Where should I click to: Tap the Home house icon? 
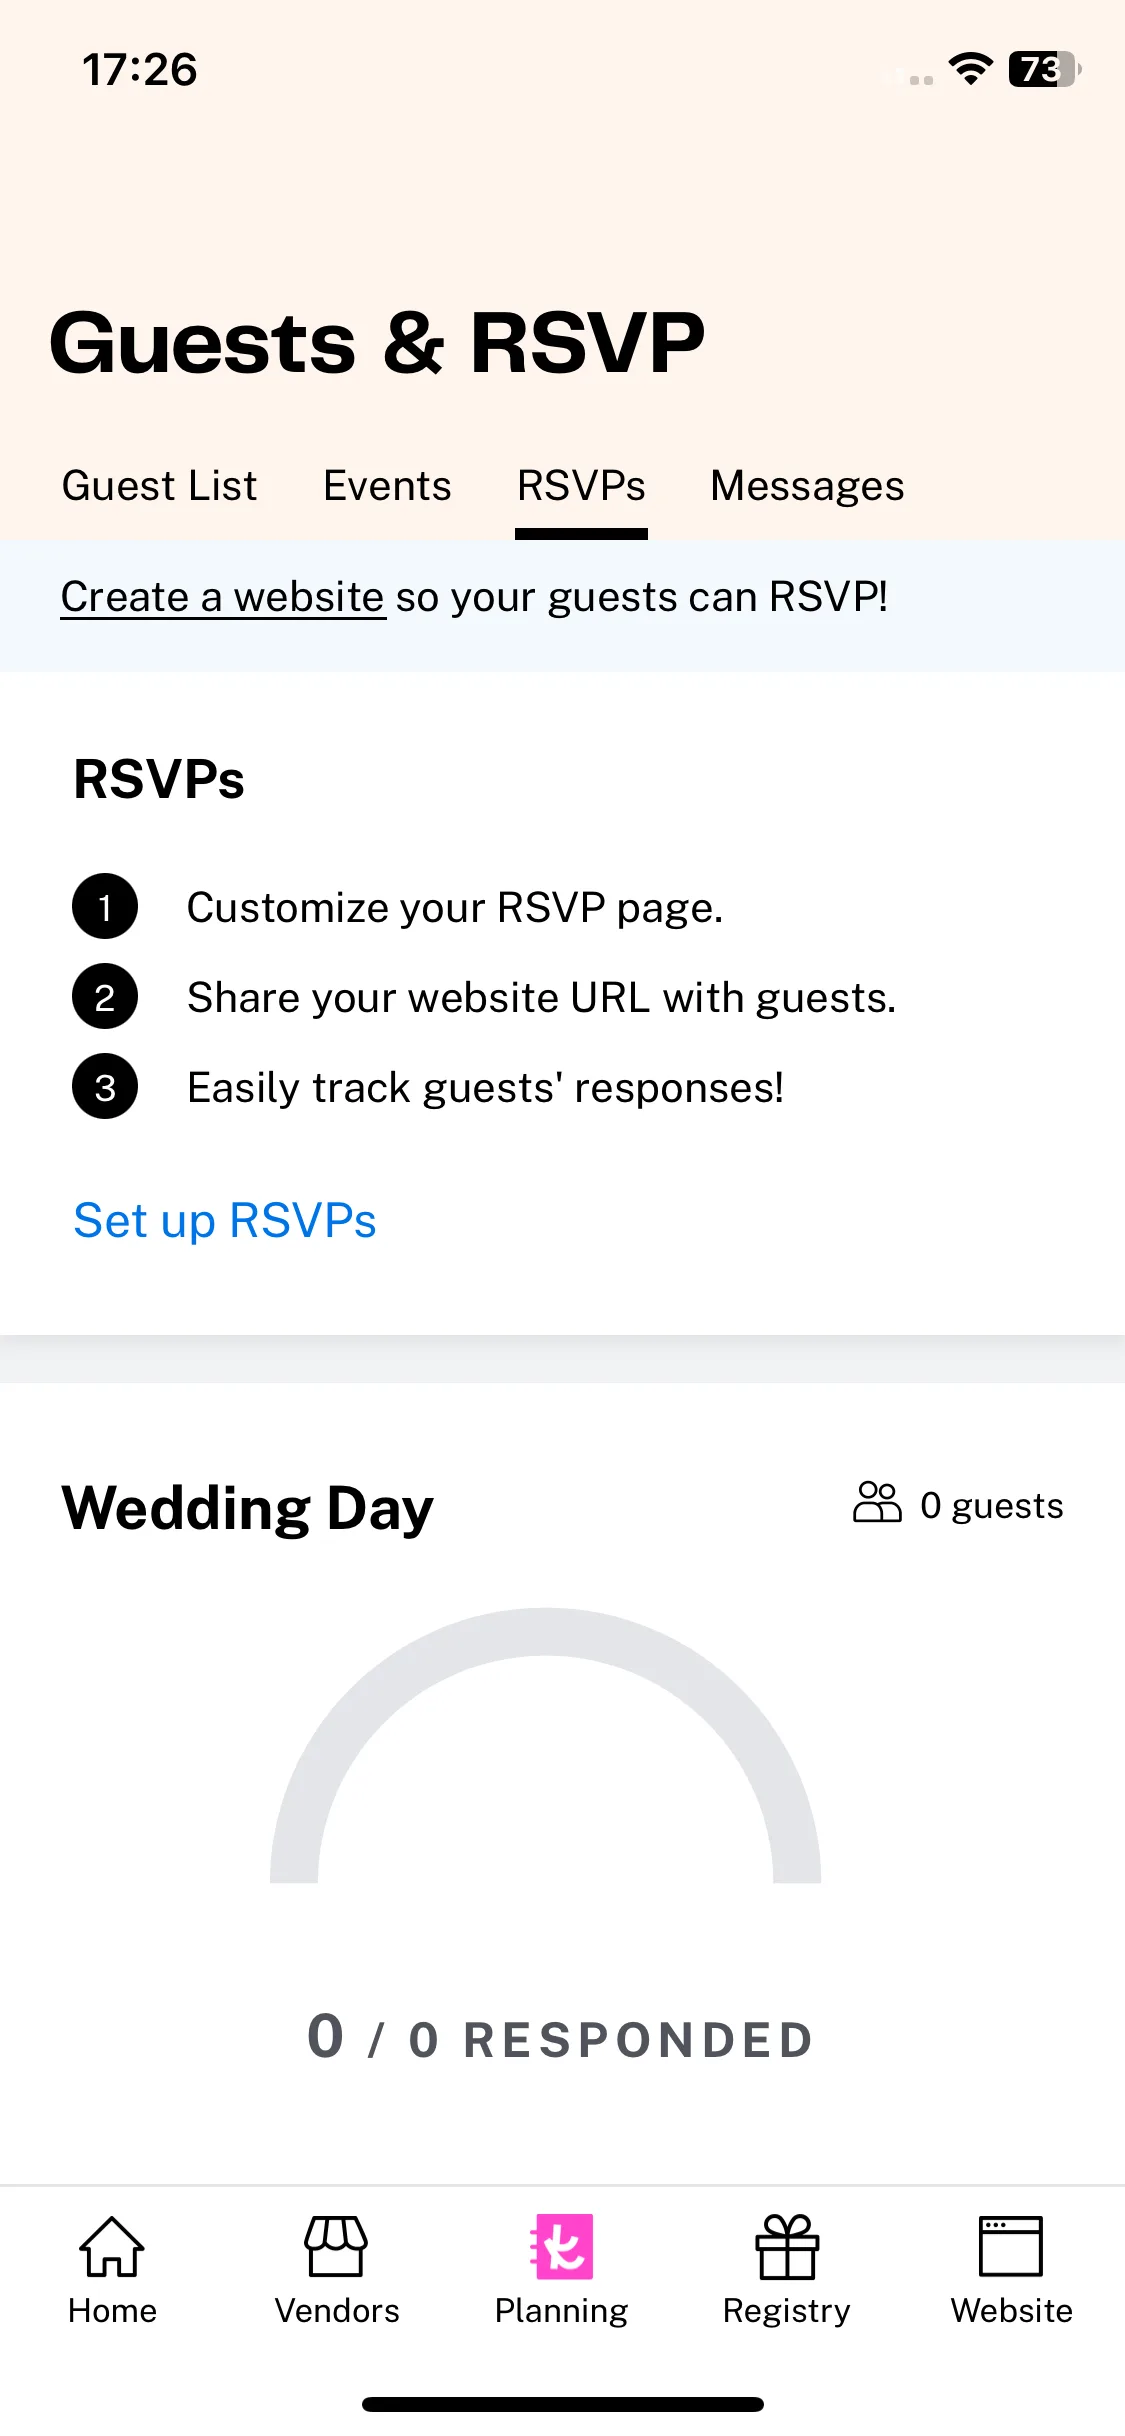112,2246
